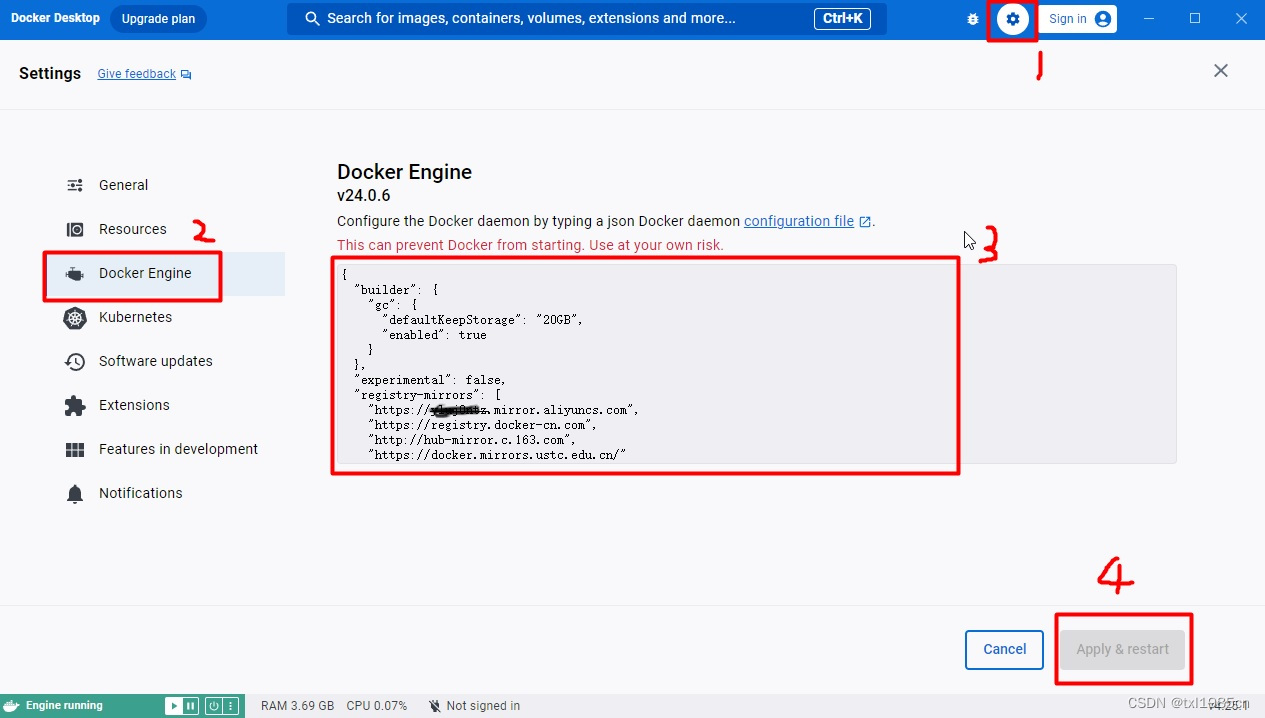Click the Settings gear icon

pos(1012,18)
